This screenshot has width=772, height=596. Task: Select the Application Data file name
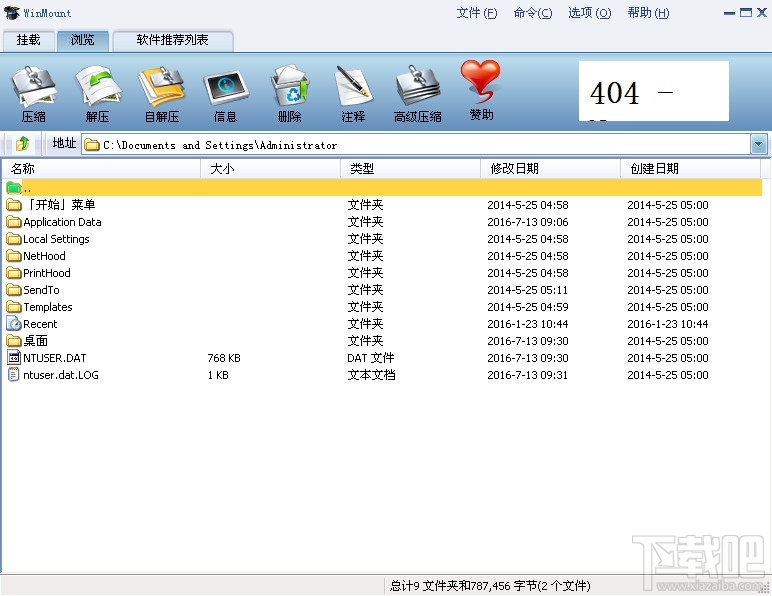pos(63,222)
